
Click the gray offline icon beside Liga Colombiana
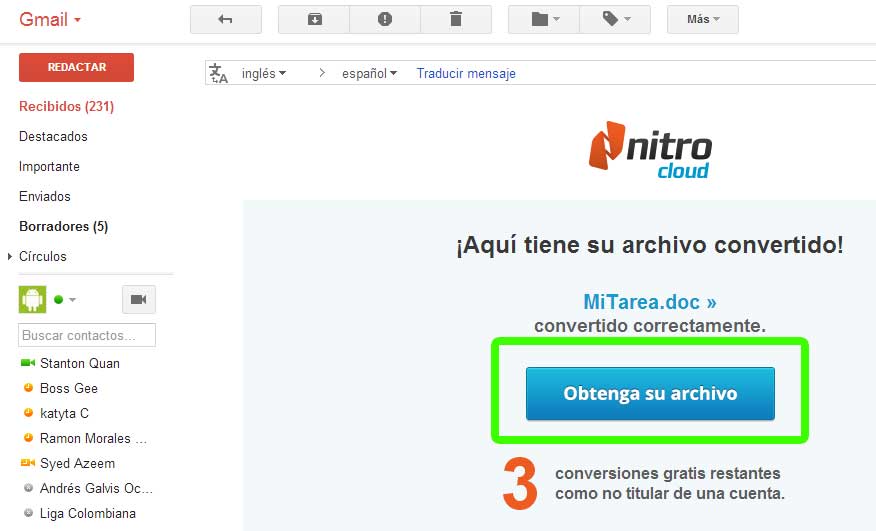coord(28,513)
